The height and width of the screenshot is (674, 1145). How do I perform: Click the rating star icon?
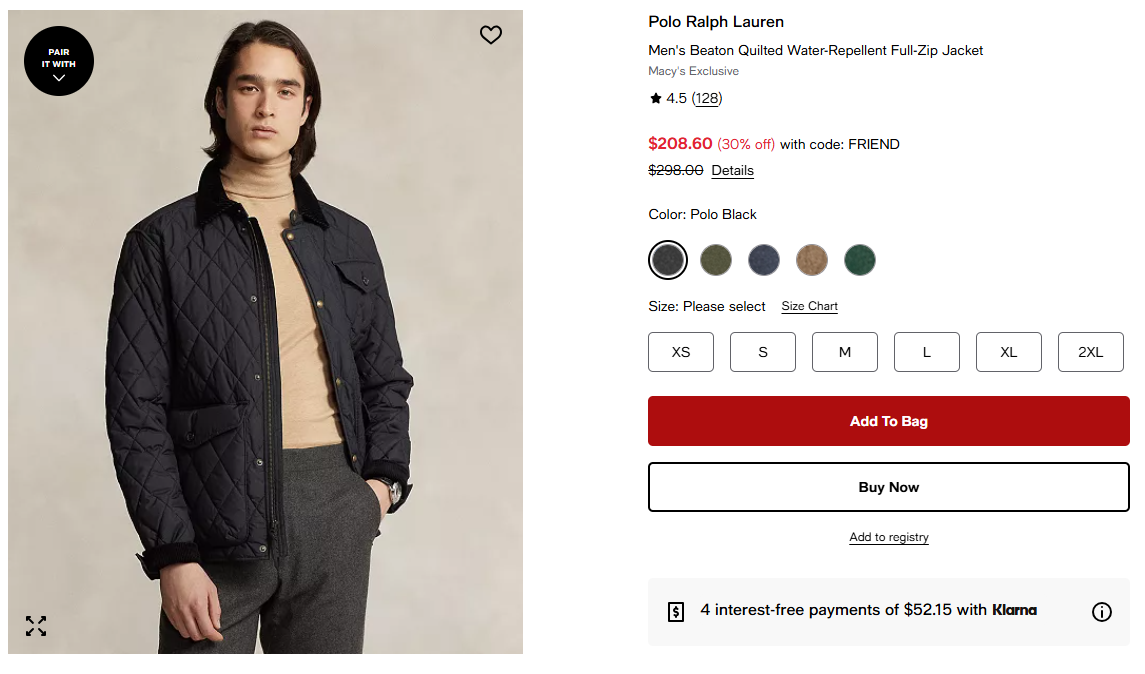click(655, 98)
